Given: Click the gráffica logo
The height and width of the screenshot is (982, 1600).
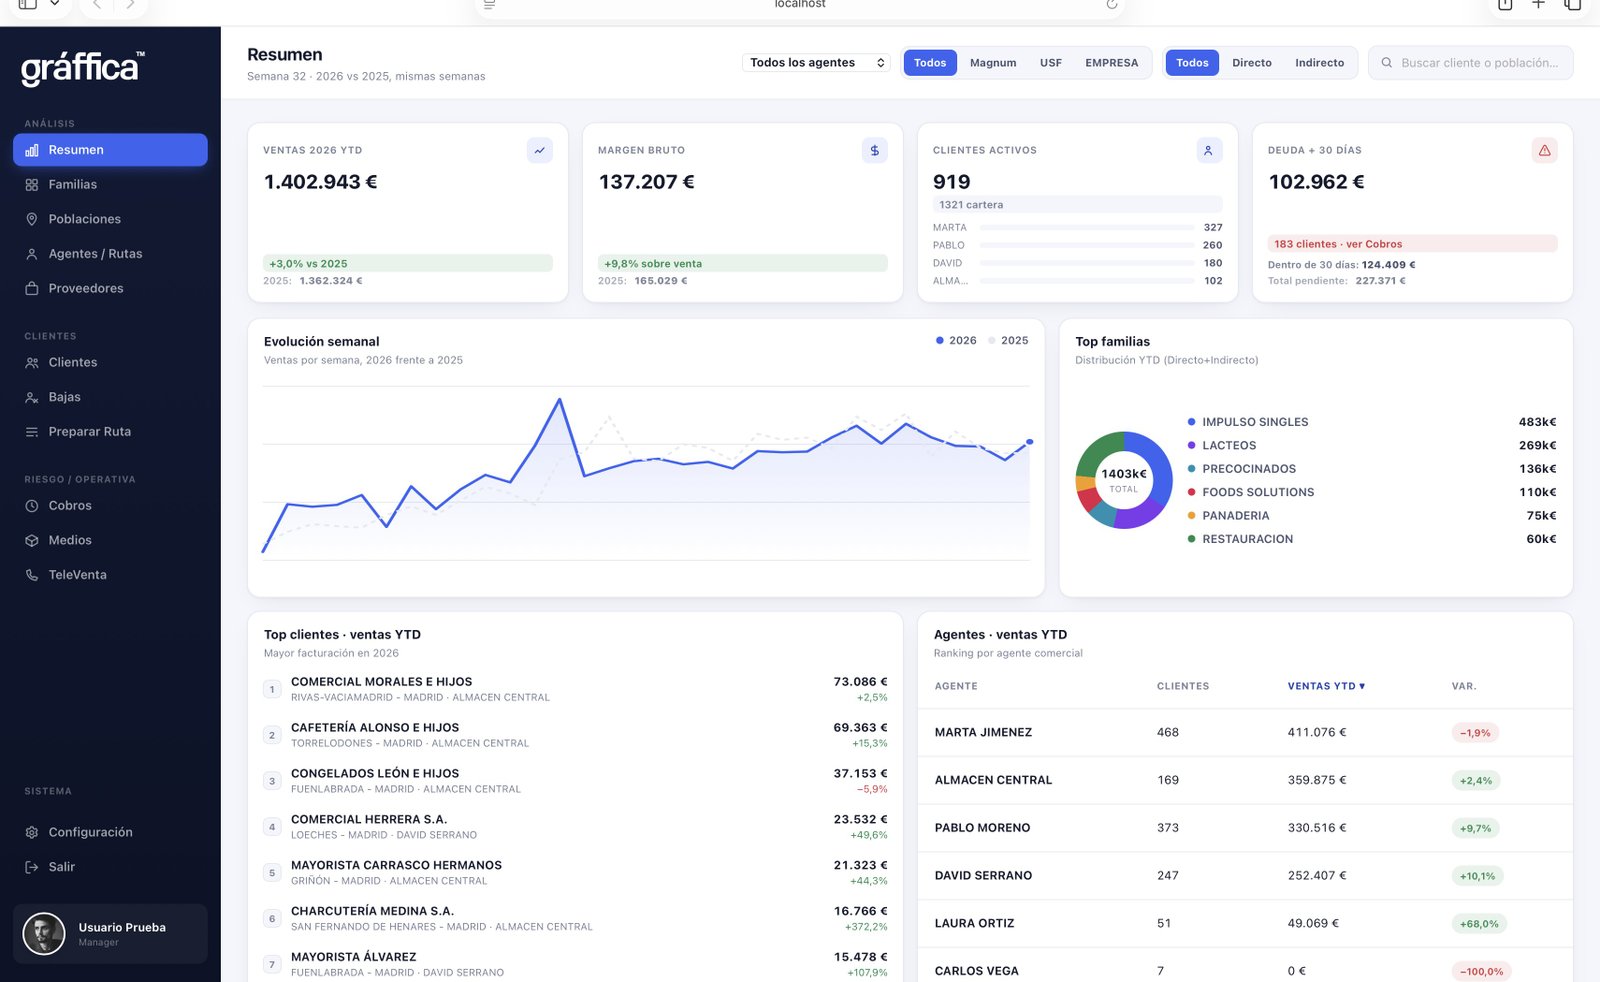Looking at the screenshot, I should tap(83, 68).
